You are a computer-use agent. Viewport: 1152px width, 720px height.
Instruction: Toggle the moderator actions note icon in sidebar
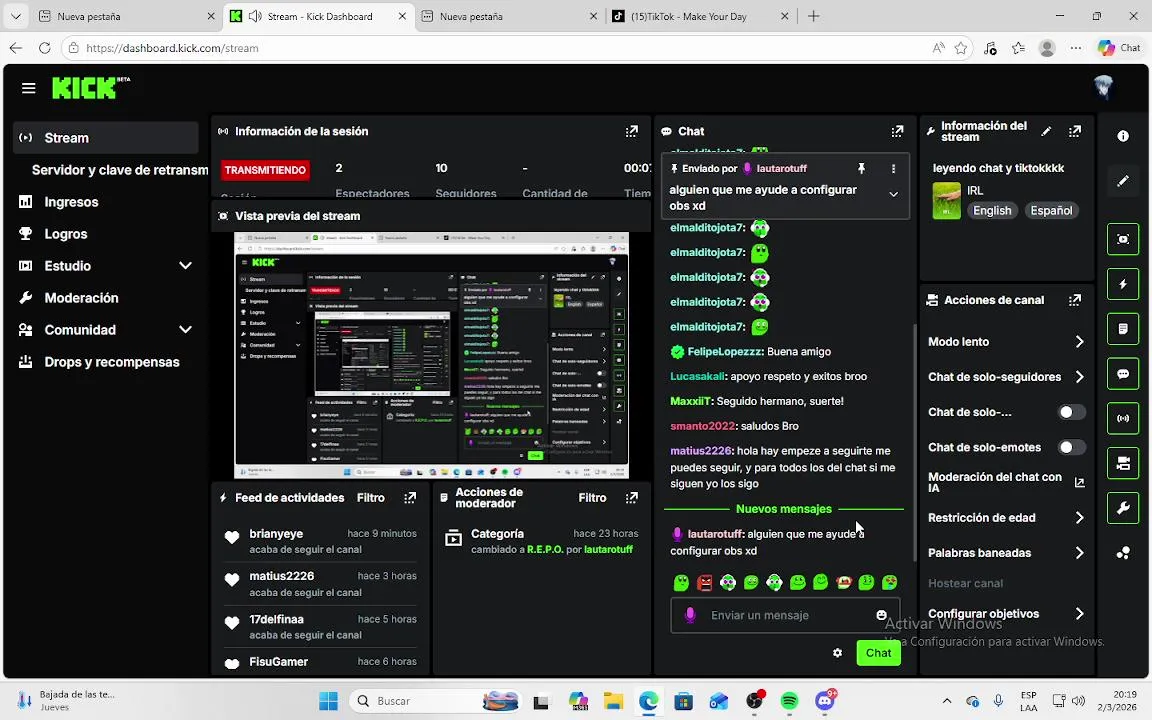click(x=1123, y=329)
